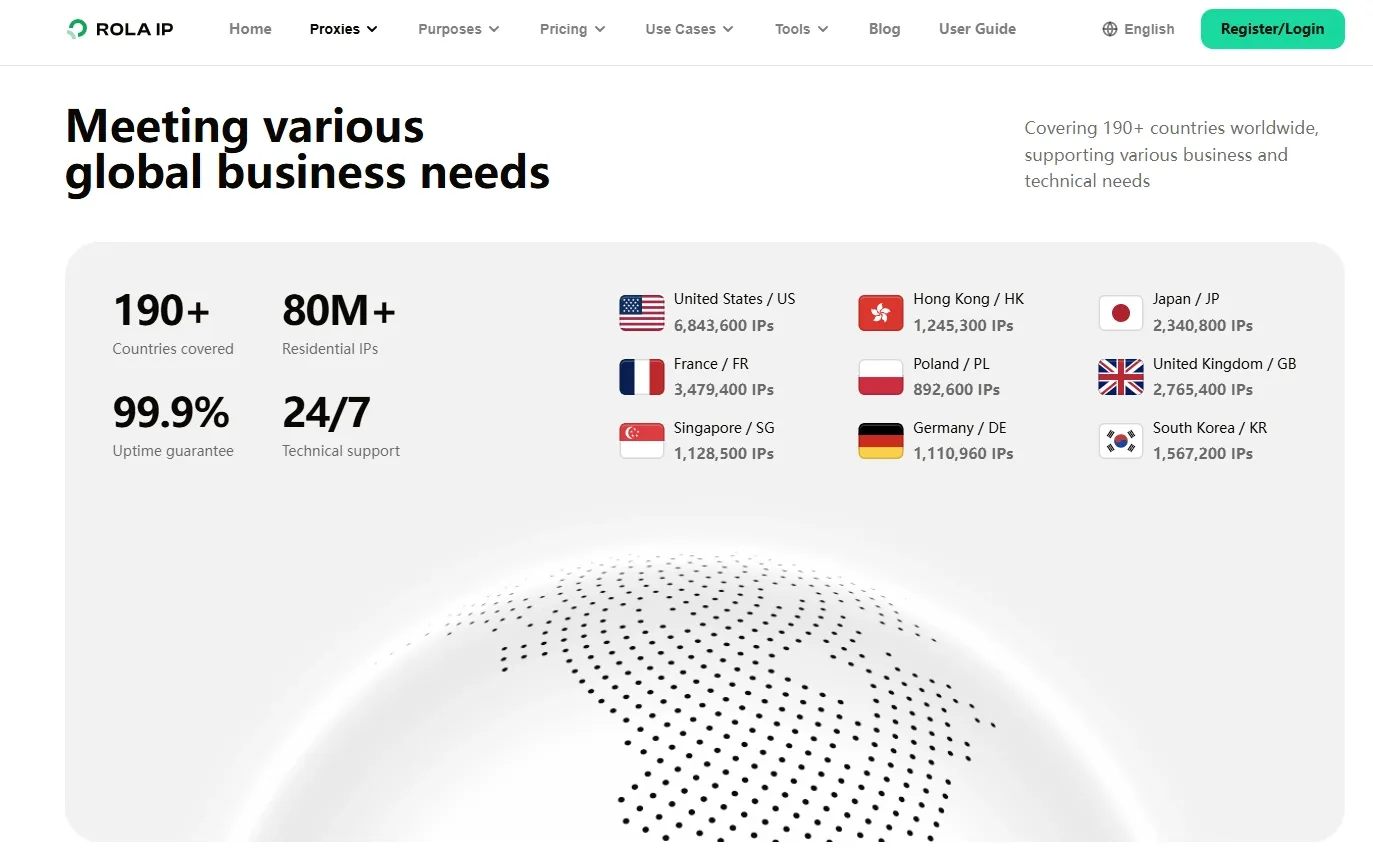The height and width of the screenshot is (859, 1373).
Task: Click the 892,600 IPs count
Action: coord(956,390)
